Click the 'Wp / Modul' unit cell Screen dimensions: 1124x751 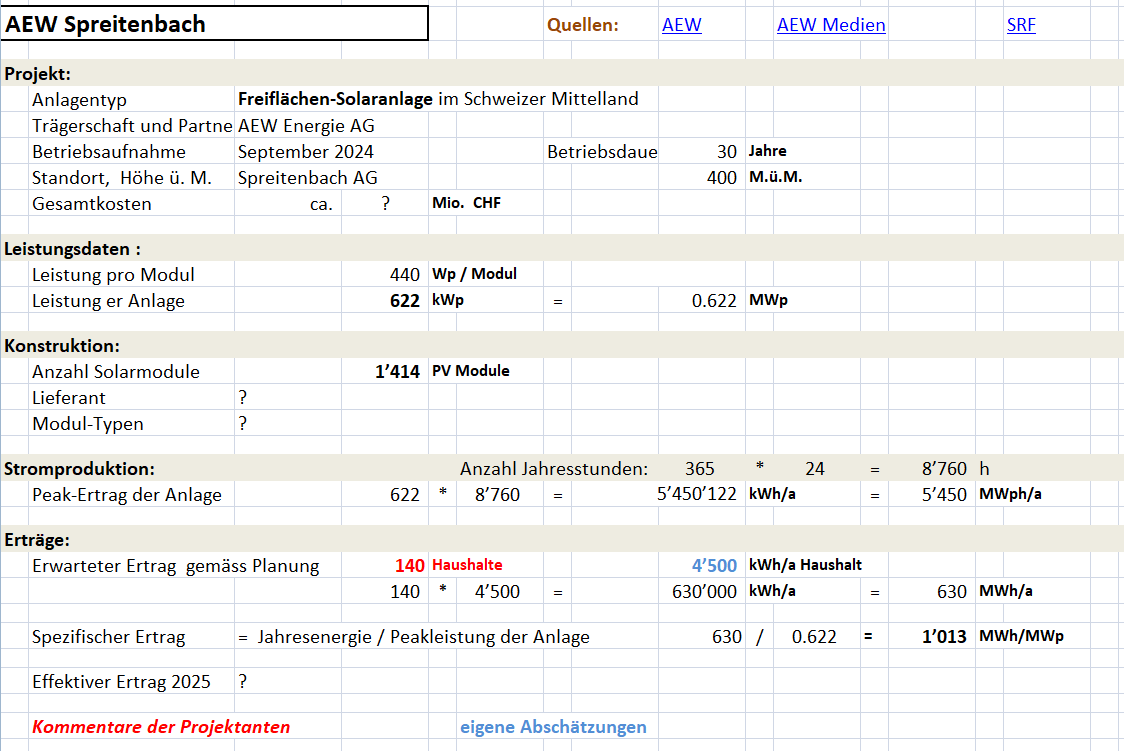474,274
